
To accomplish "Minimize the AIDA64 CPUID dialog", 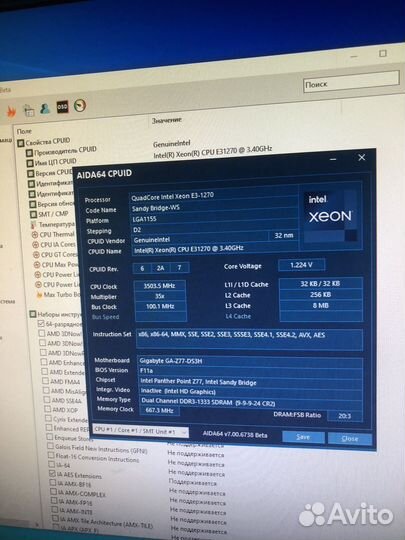I will 333,159.
